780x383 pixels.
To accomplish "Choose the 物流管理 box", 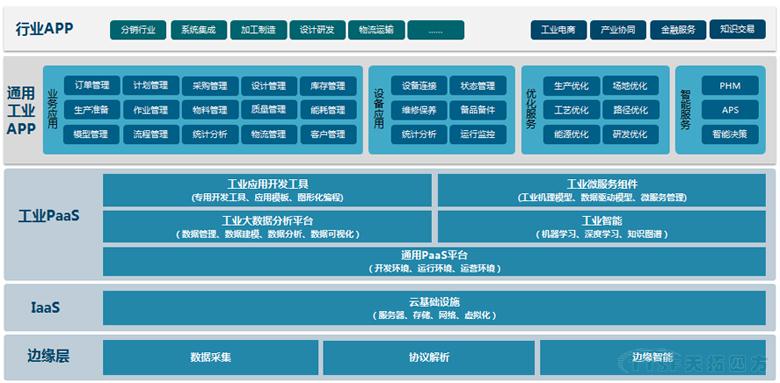I will click(269, 134).
